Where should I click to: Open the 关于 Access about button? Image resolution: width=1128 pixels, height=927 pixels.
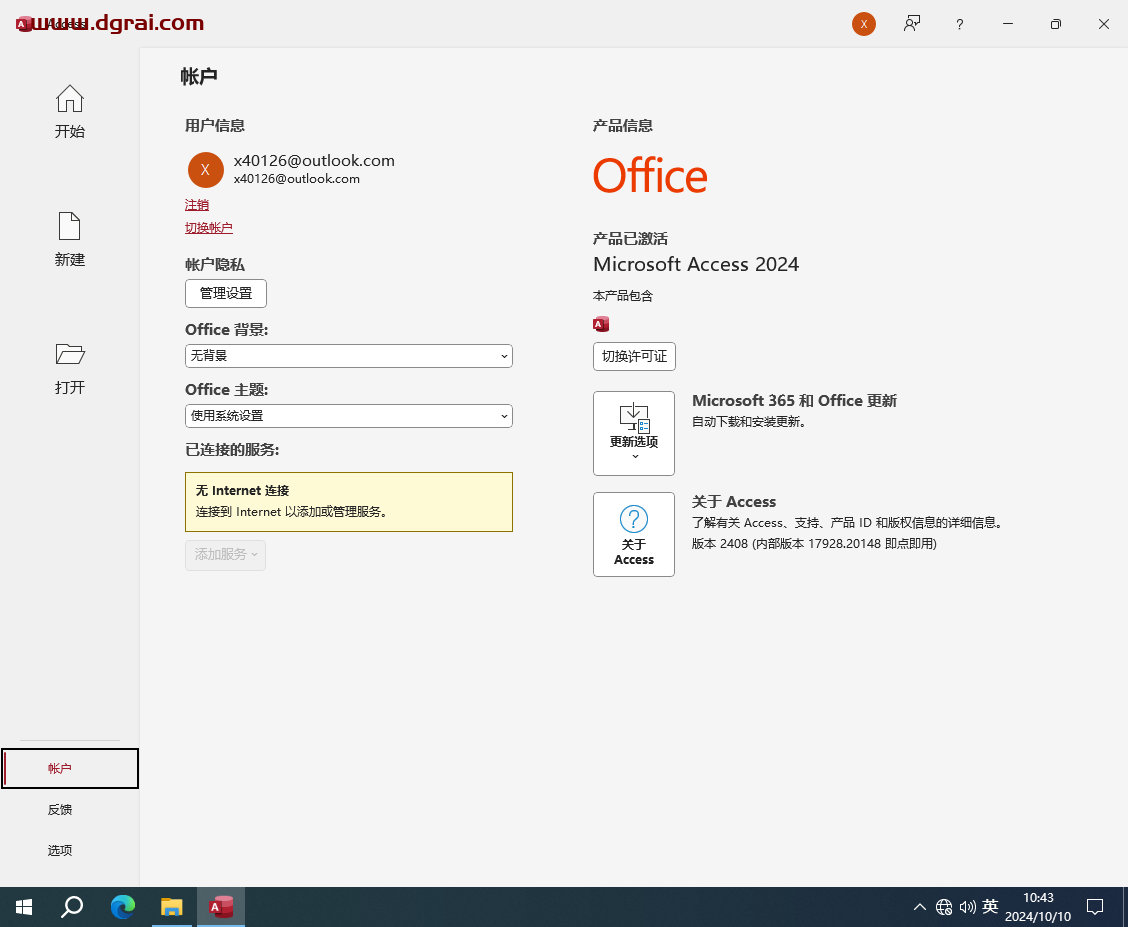634,534
